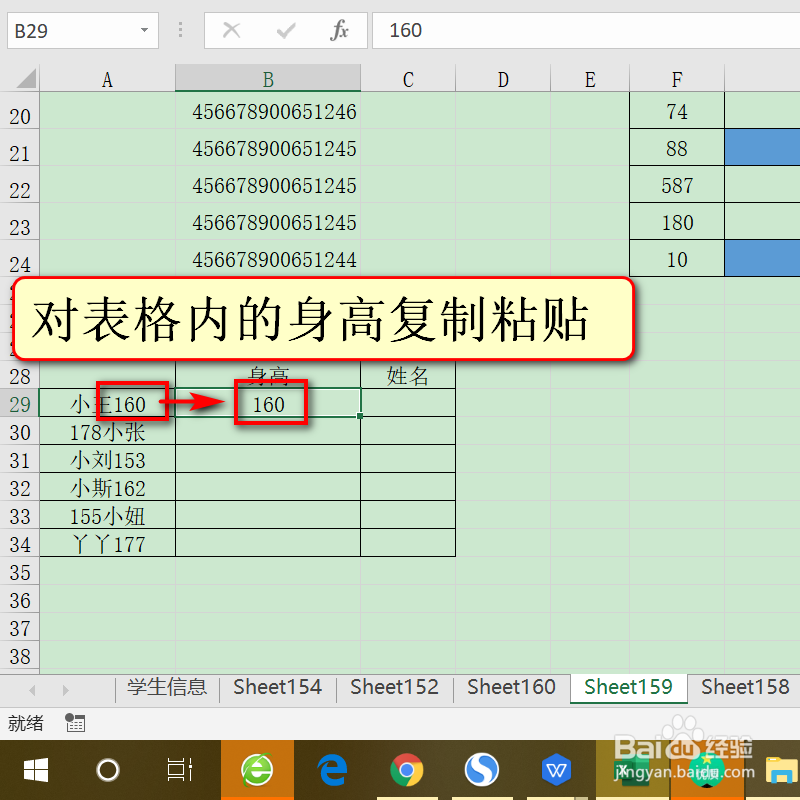Click the Windows Start button
The height and width of the screenshot is (800, 800).
36,770
